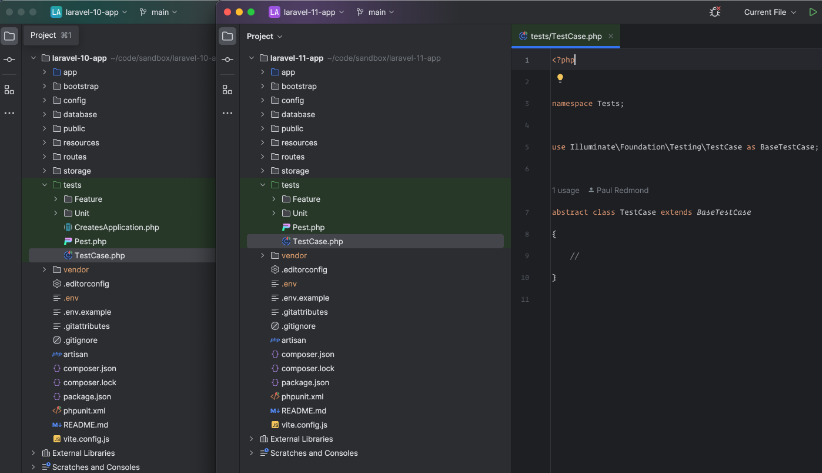This screenshot has width=822, height=473.
Task: Select TestCase.php in laravel-10-app tree
Action: click(x=122, y=255)
